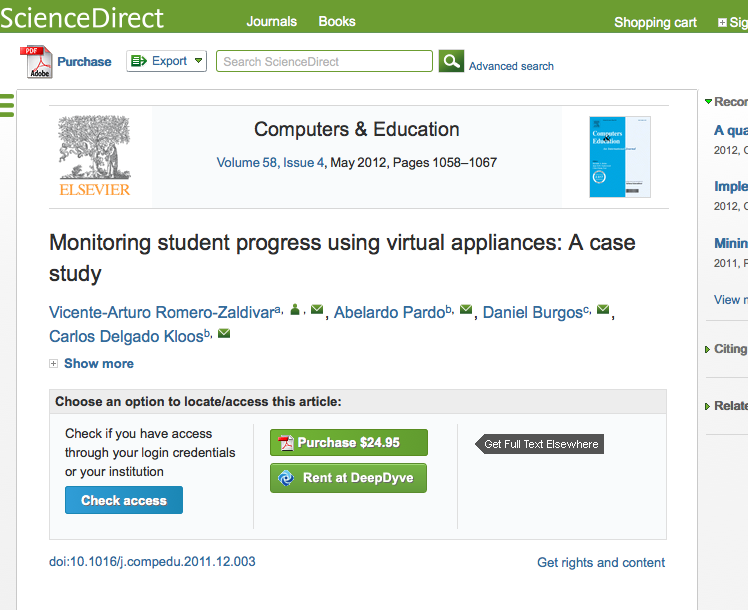Click the Elsevier tree logo

[95, 155]
